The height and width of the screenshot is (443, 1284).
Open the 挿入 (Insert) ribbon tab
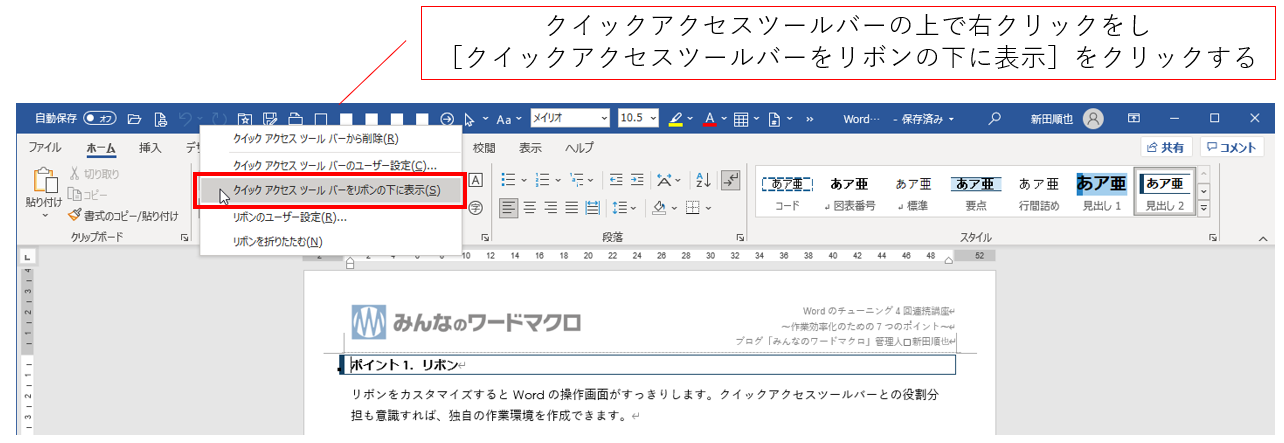pos(150,148)
